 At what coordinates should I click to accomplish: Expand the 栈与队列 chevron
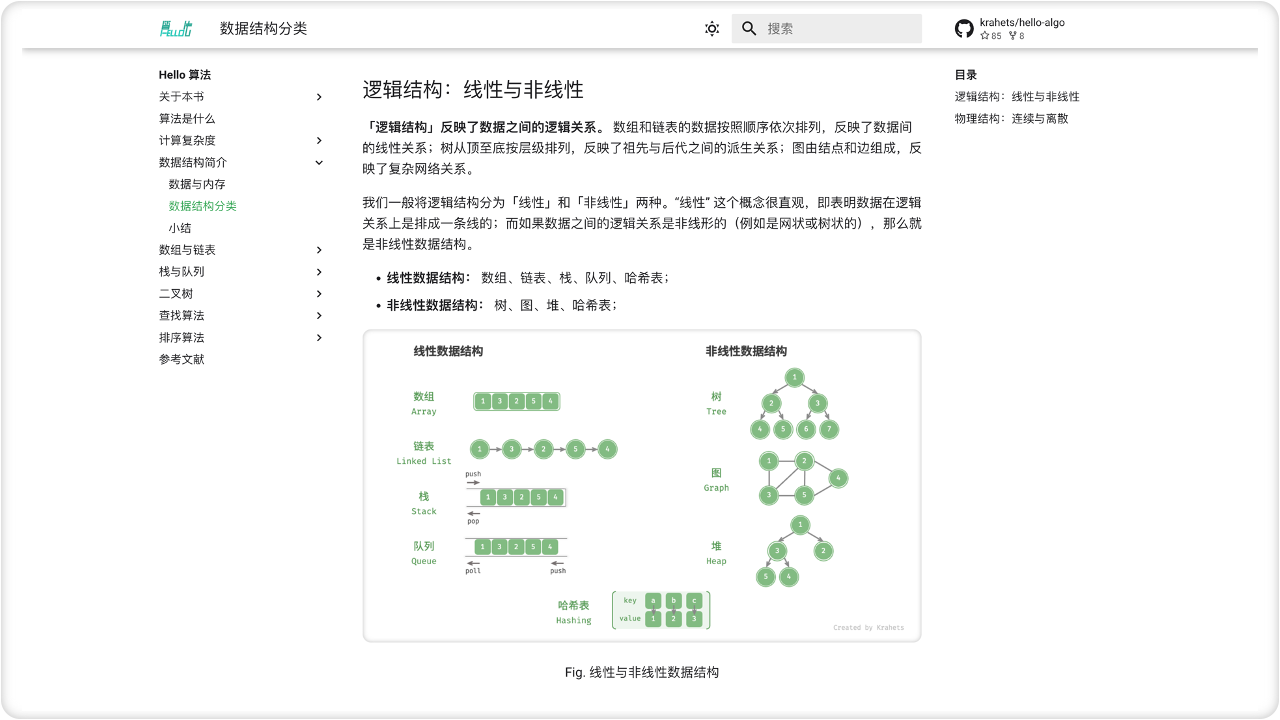tap(319, 272)
